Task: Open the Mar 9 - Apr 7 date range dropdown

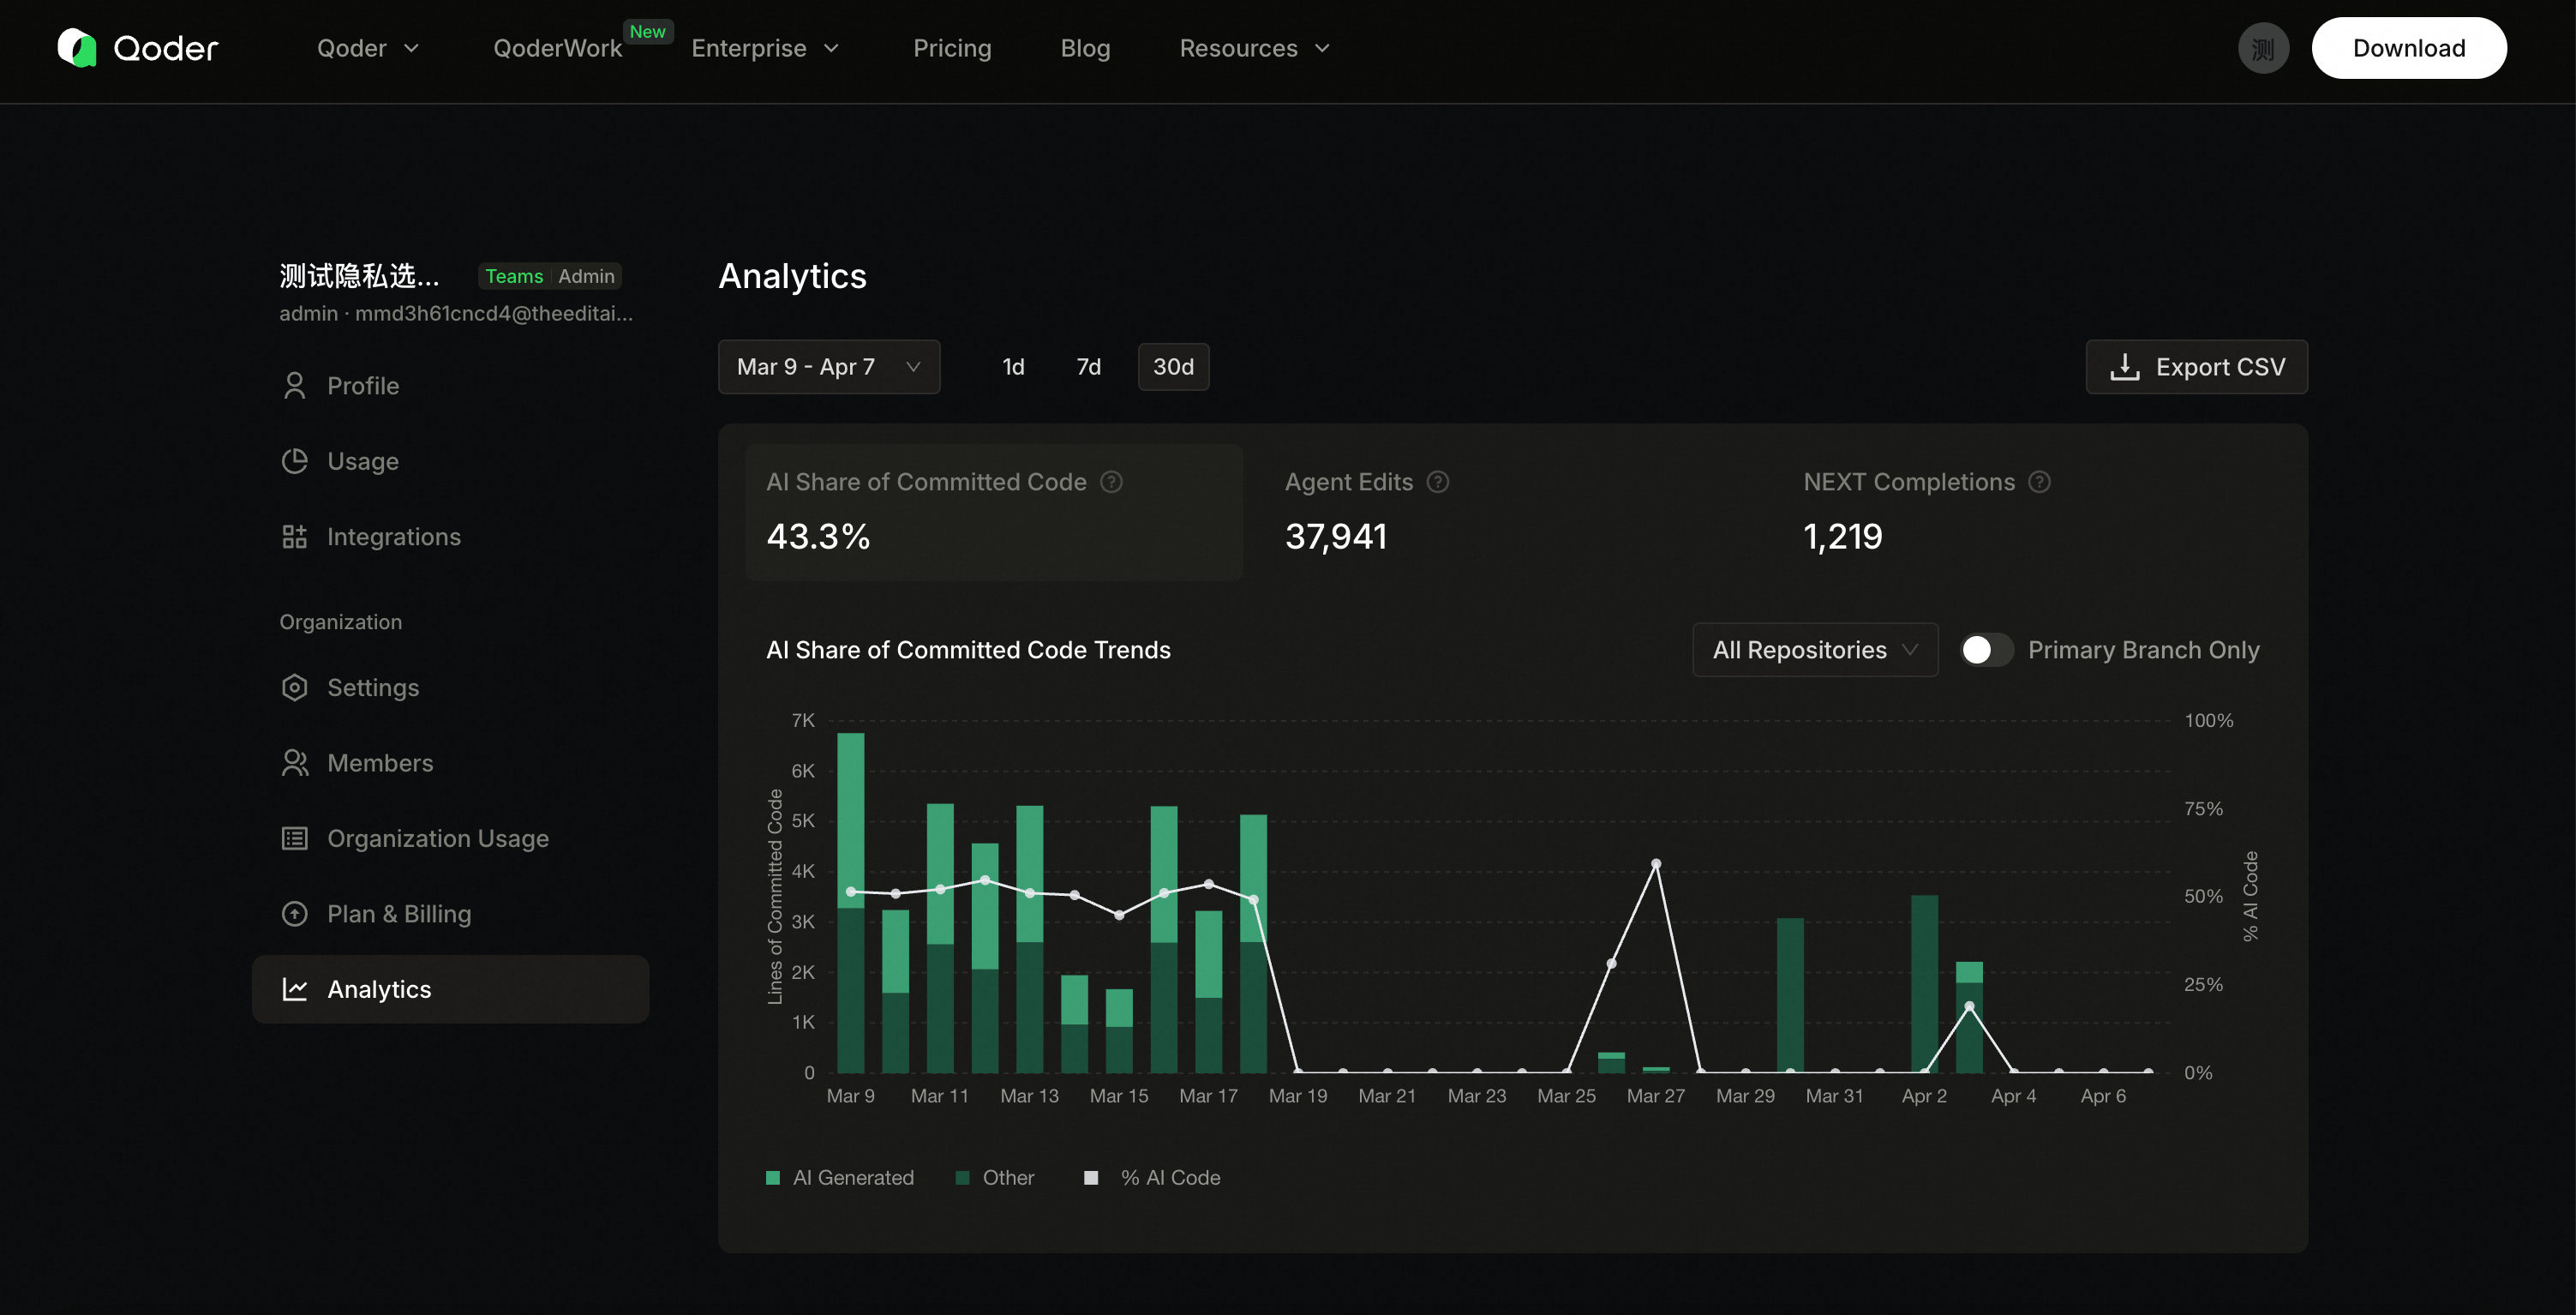Action: 829,367
